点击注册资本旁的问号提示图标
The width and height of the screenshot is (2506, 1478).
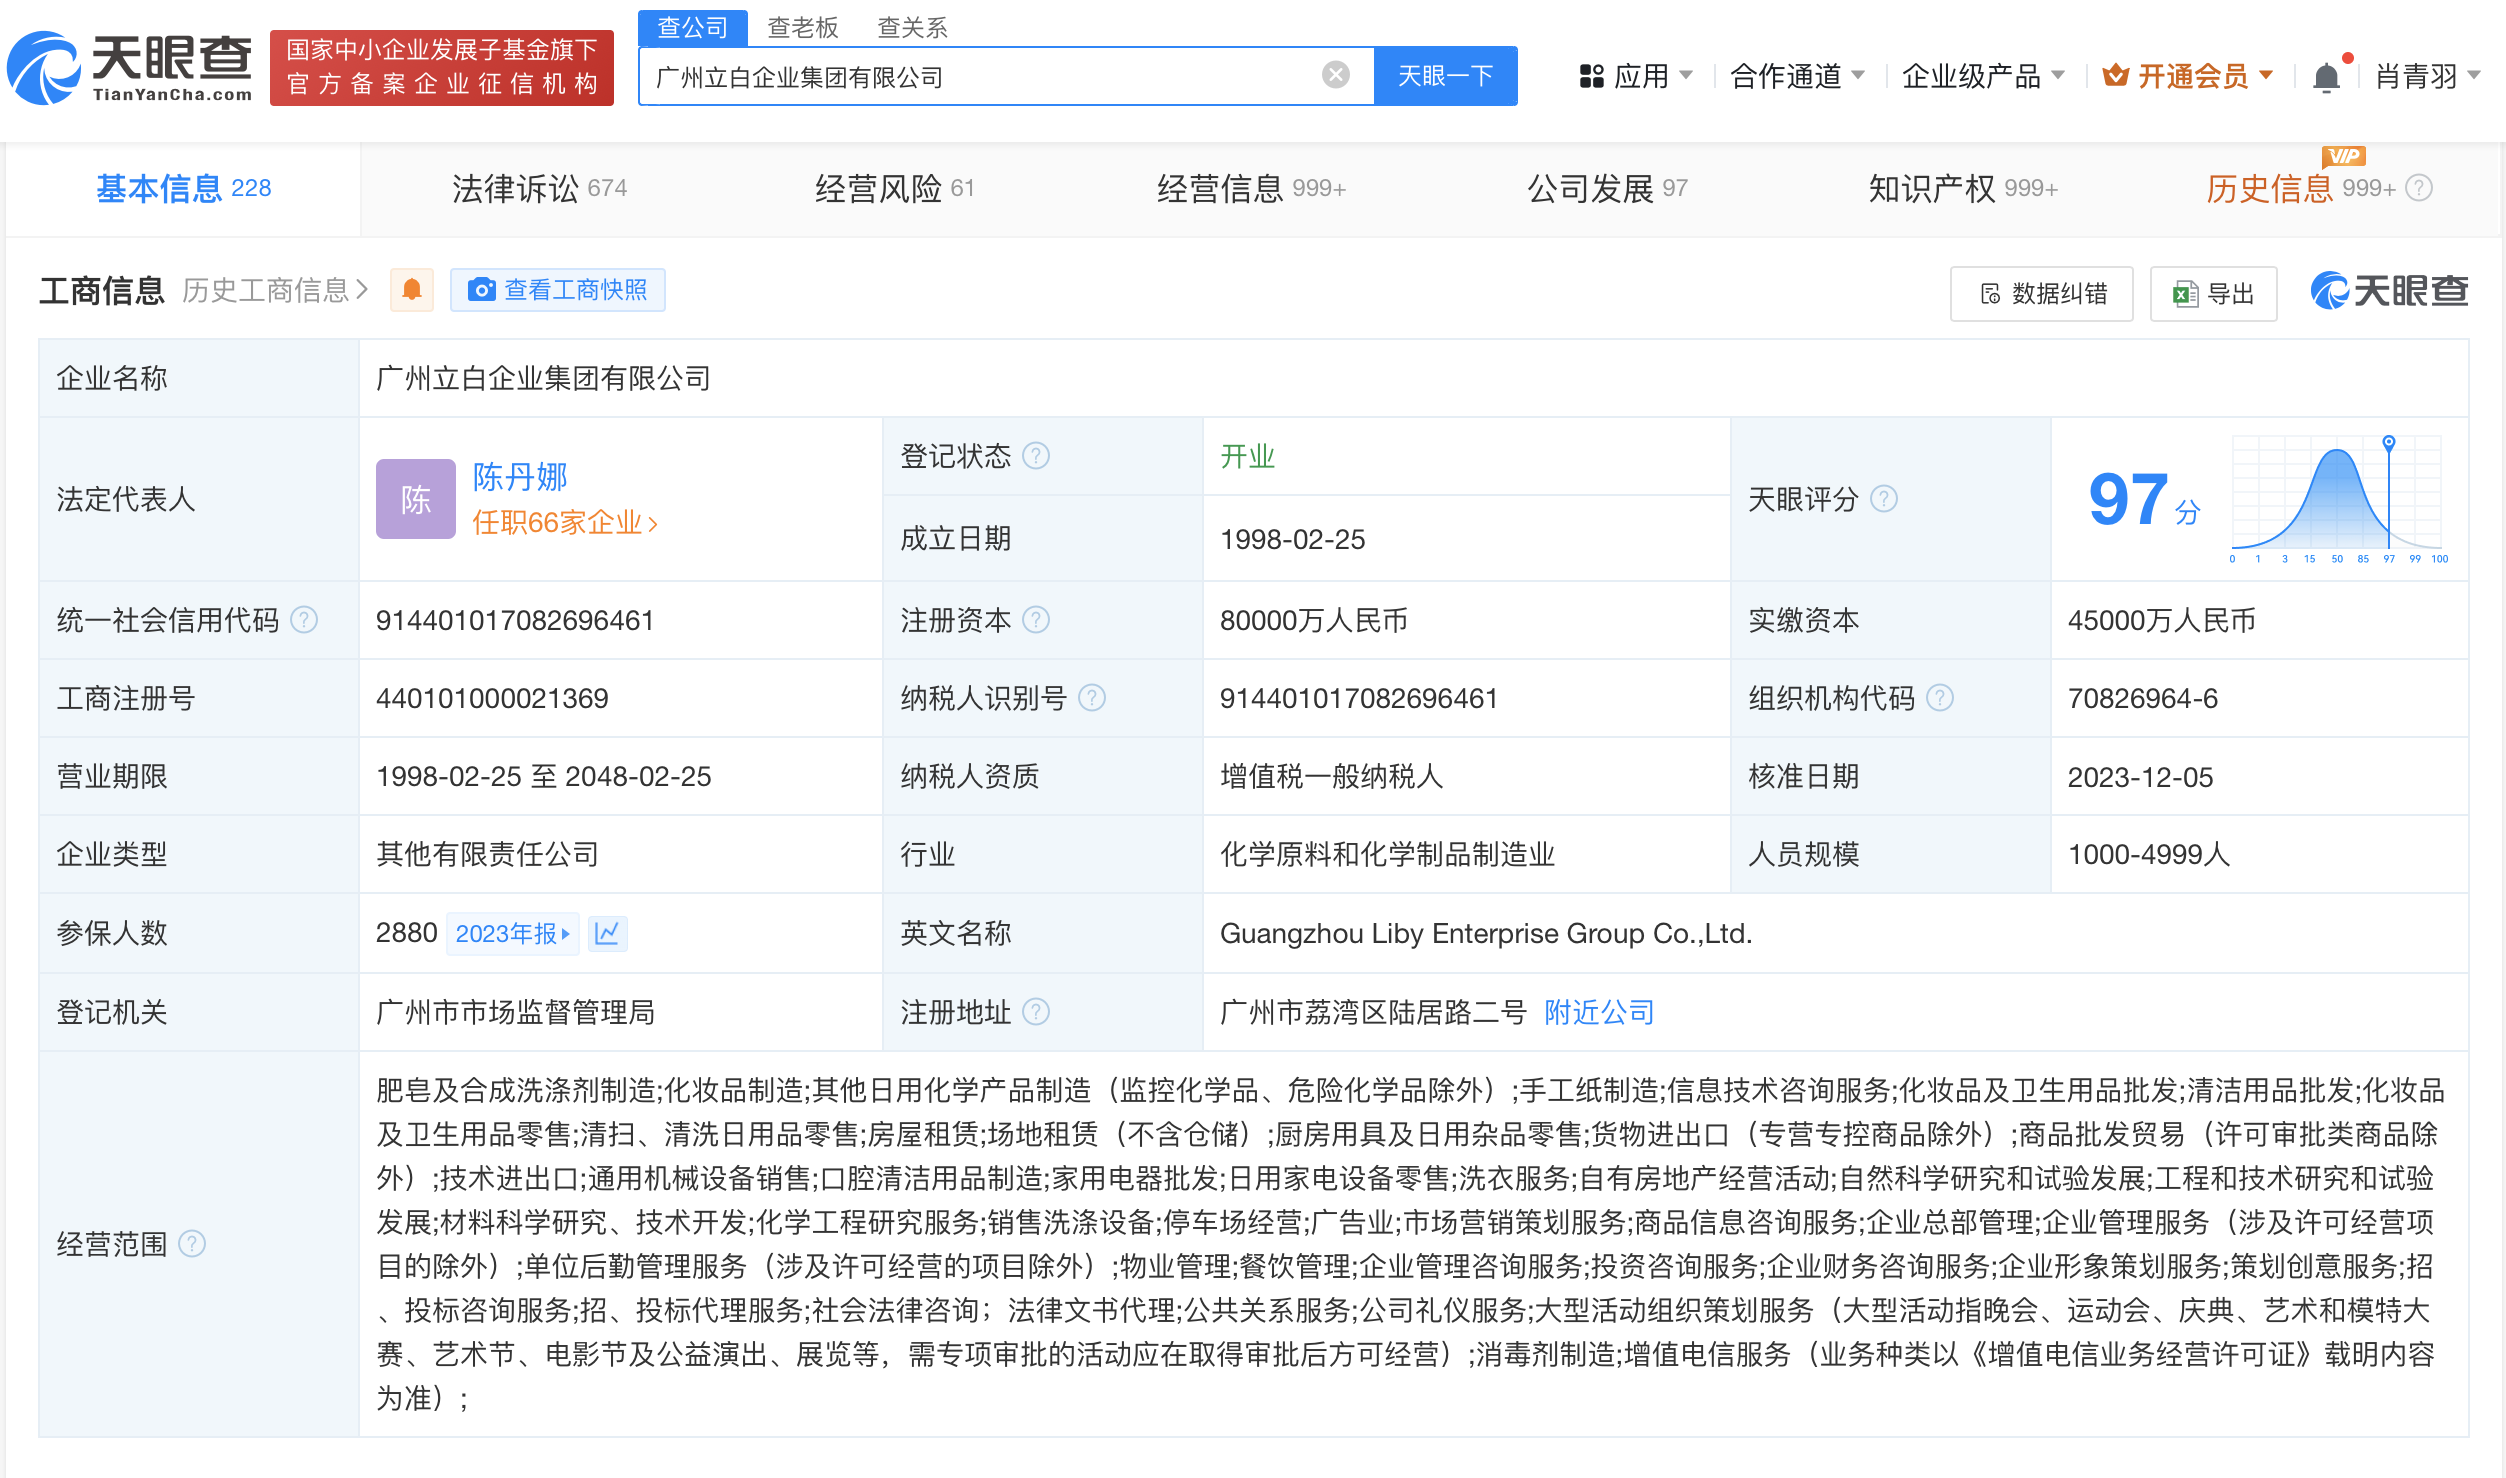pos(1038,620)
